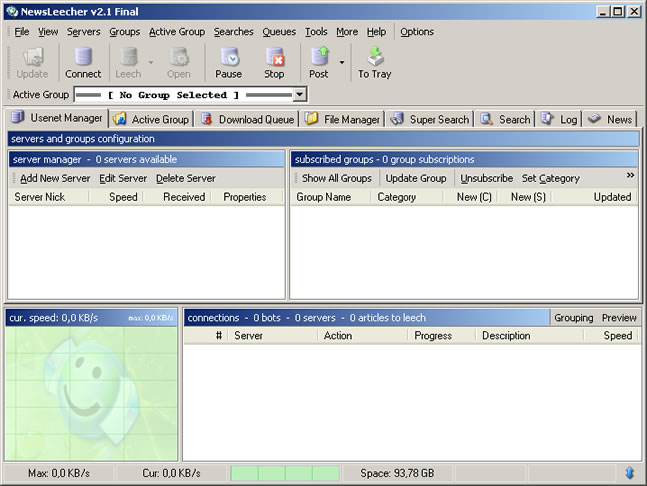The height and width of the screenshot is (486, 647).
Task: Switch to the Super Search tab
Action: point(430,119)
